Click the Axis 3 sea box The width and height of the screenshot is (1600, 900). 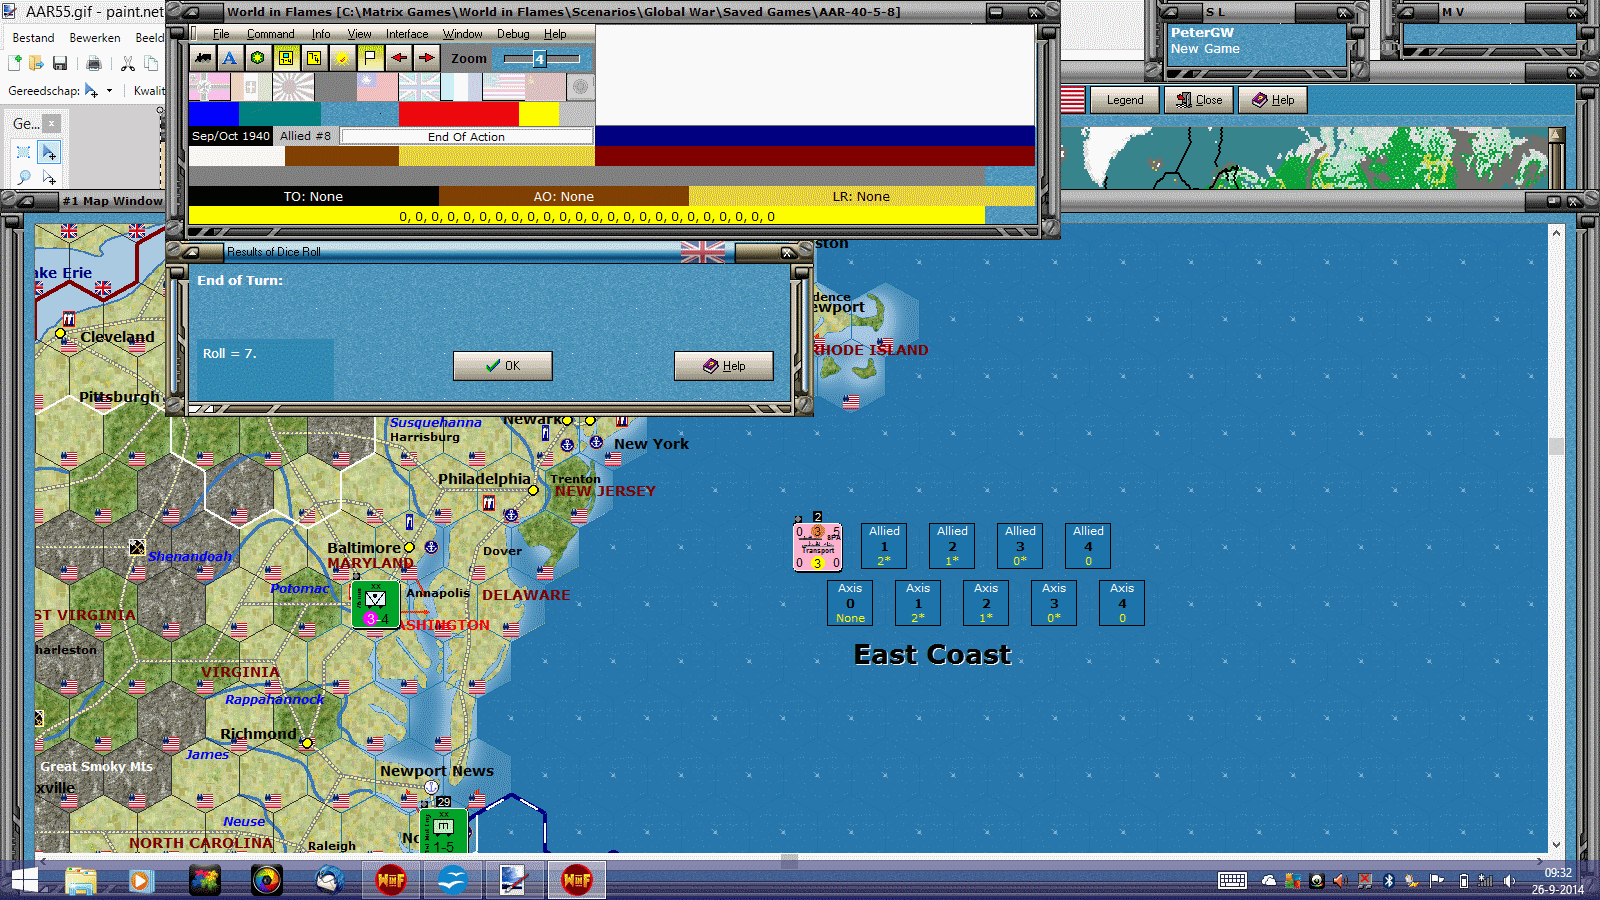pyautogui.click(x=1054, y=604)
